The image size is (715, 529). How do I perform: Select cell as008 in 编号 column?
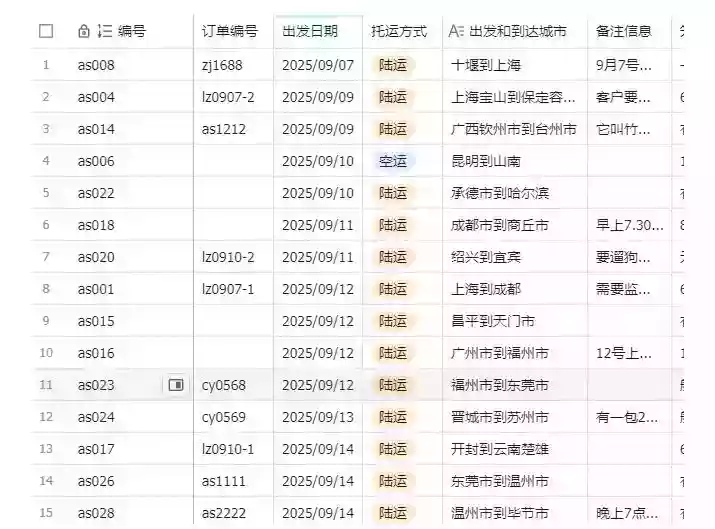pyautogui.click(x=96, y=65)
